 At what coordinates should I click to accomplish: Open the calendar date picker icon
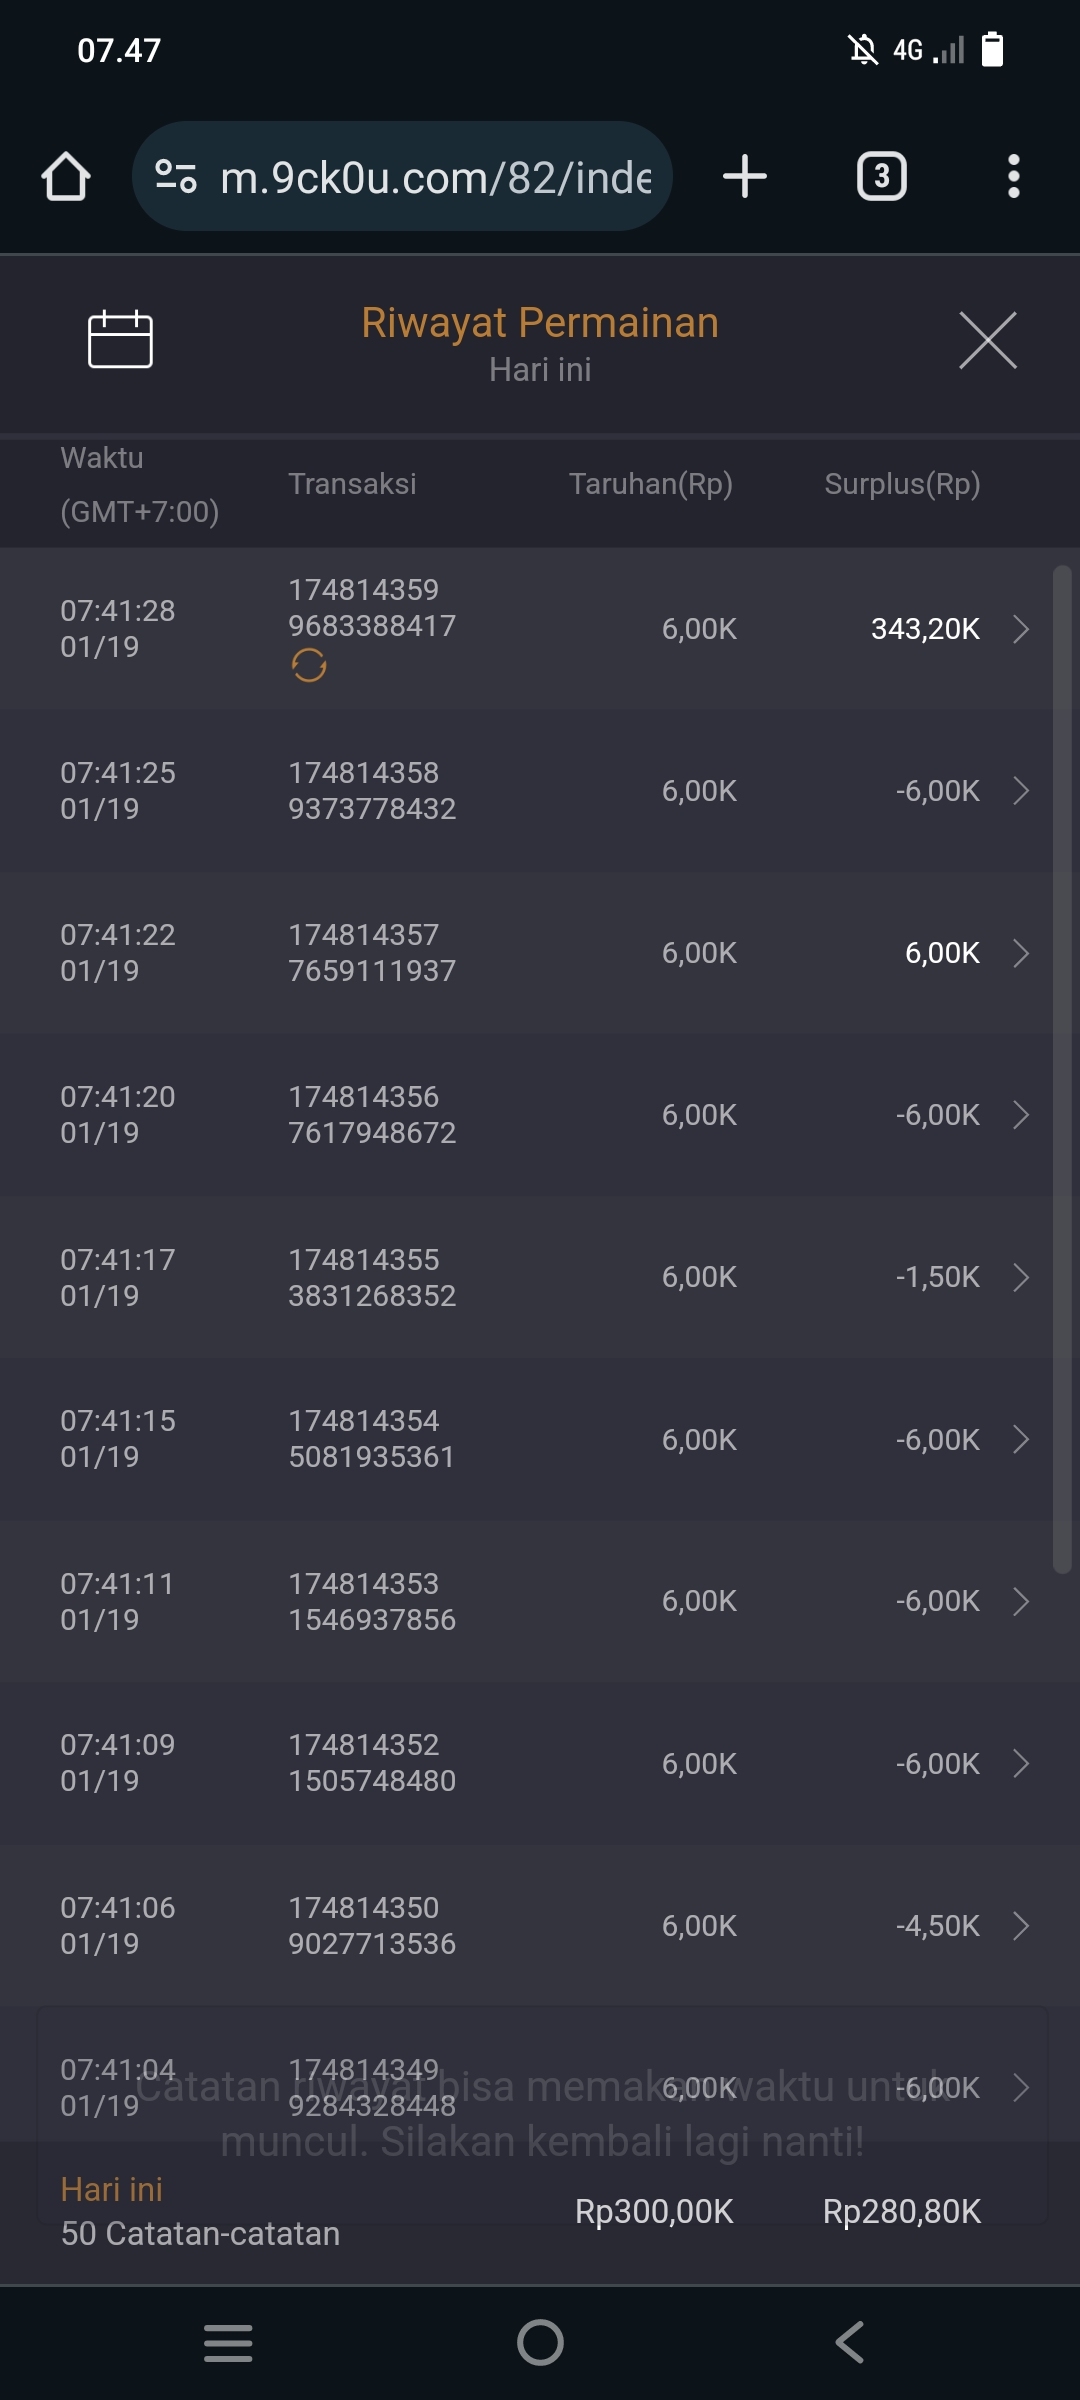120,340
